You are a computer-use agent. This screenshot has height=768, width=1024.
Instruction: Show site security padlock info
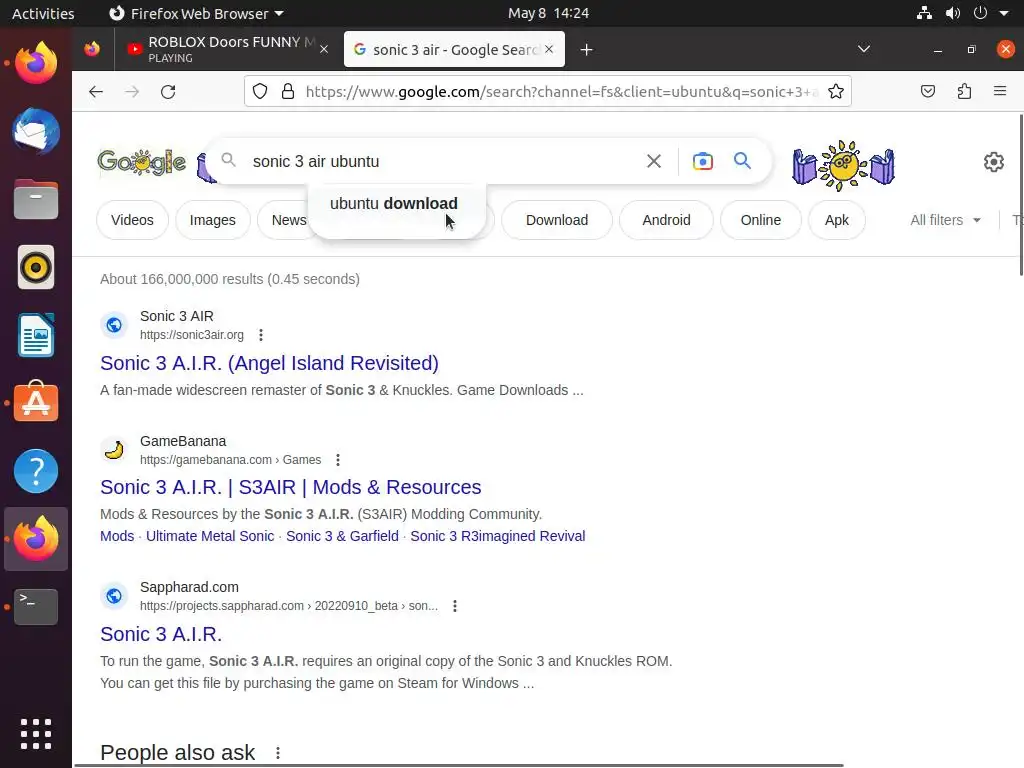click(x=288, y=91)
